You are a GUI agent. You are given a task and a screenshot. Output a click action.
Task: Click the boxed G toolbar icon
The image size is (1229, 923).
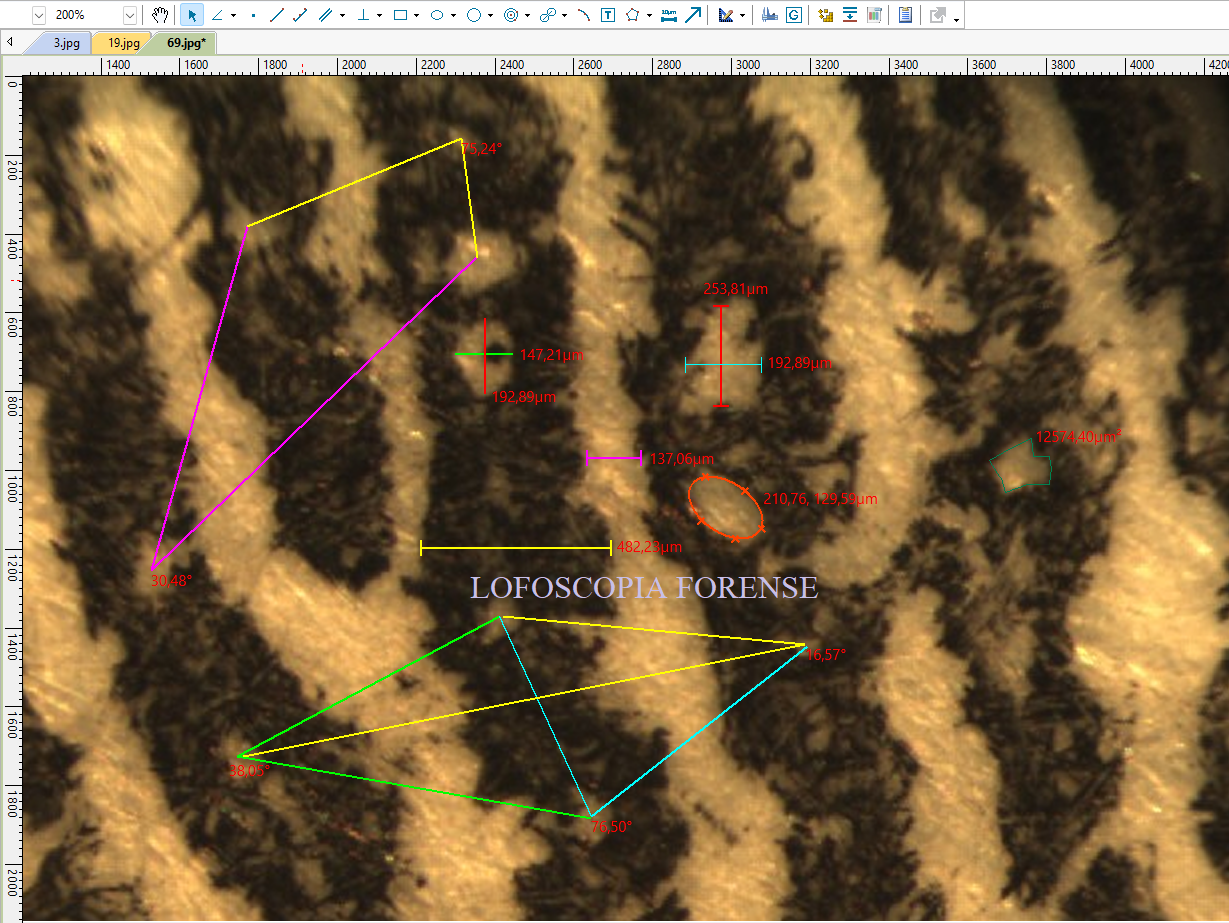pyautogui.click(x=793, y=15)
